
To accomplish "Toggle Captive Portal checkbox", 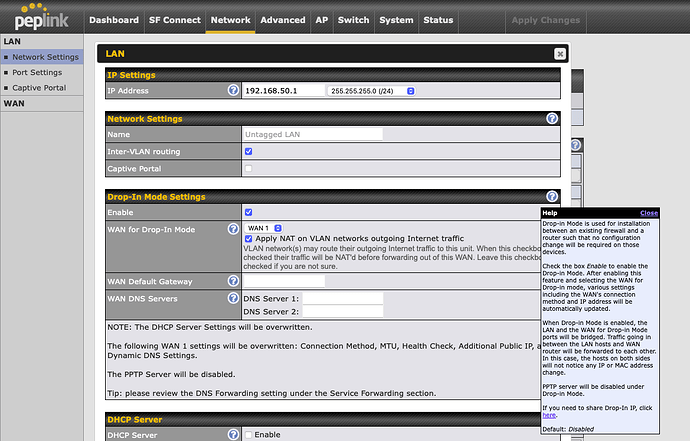I will tap(249, 169).
